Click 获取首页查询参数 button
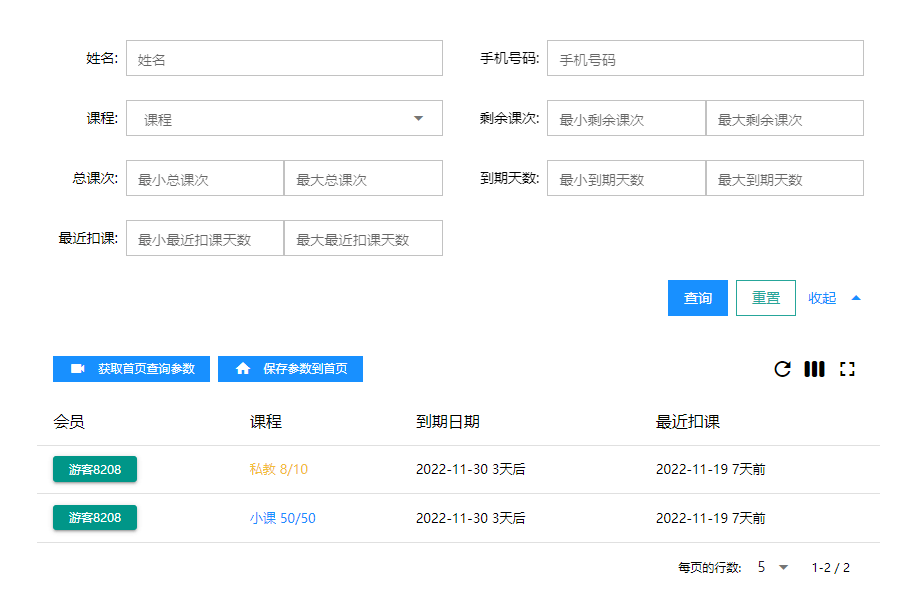Viewport: 902px width, 601px height. point(131,369)
